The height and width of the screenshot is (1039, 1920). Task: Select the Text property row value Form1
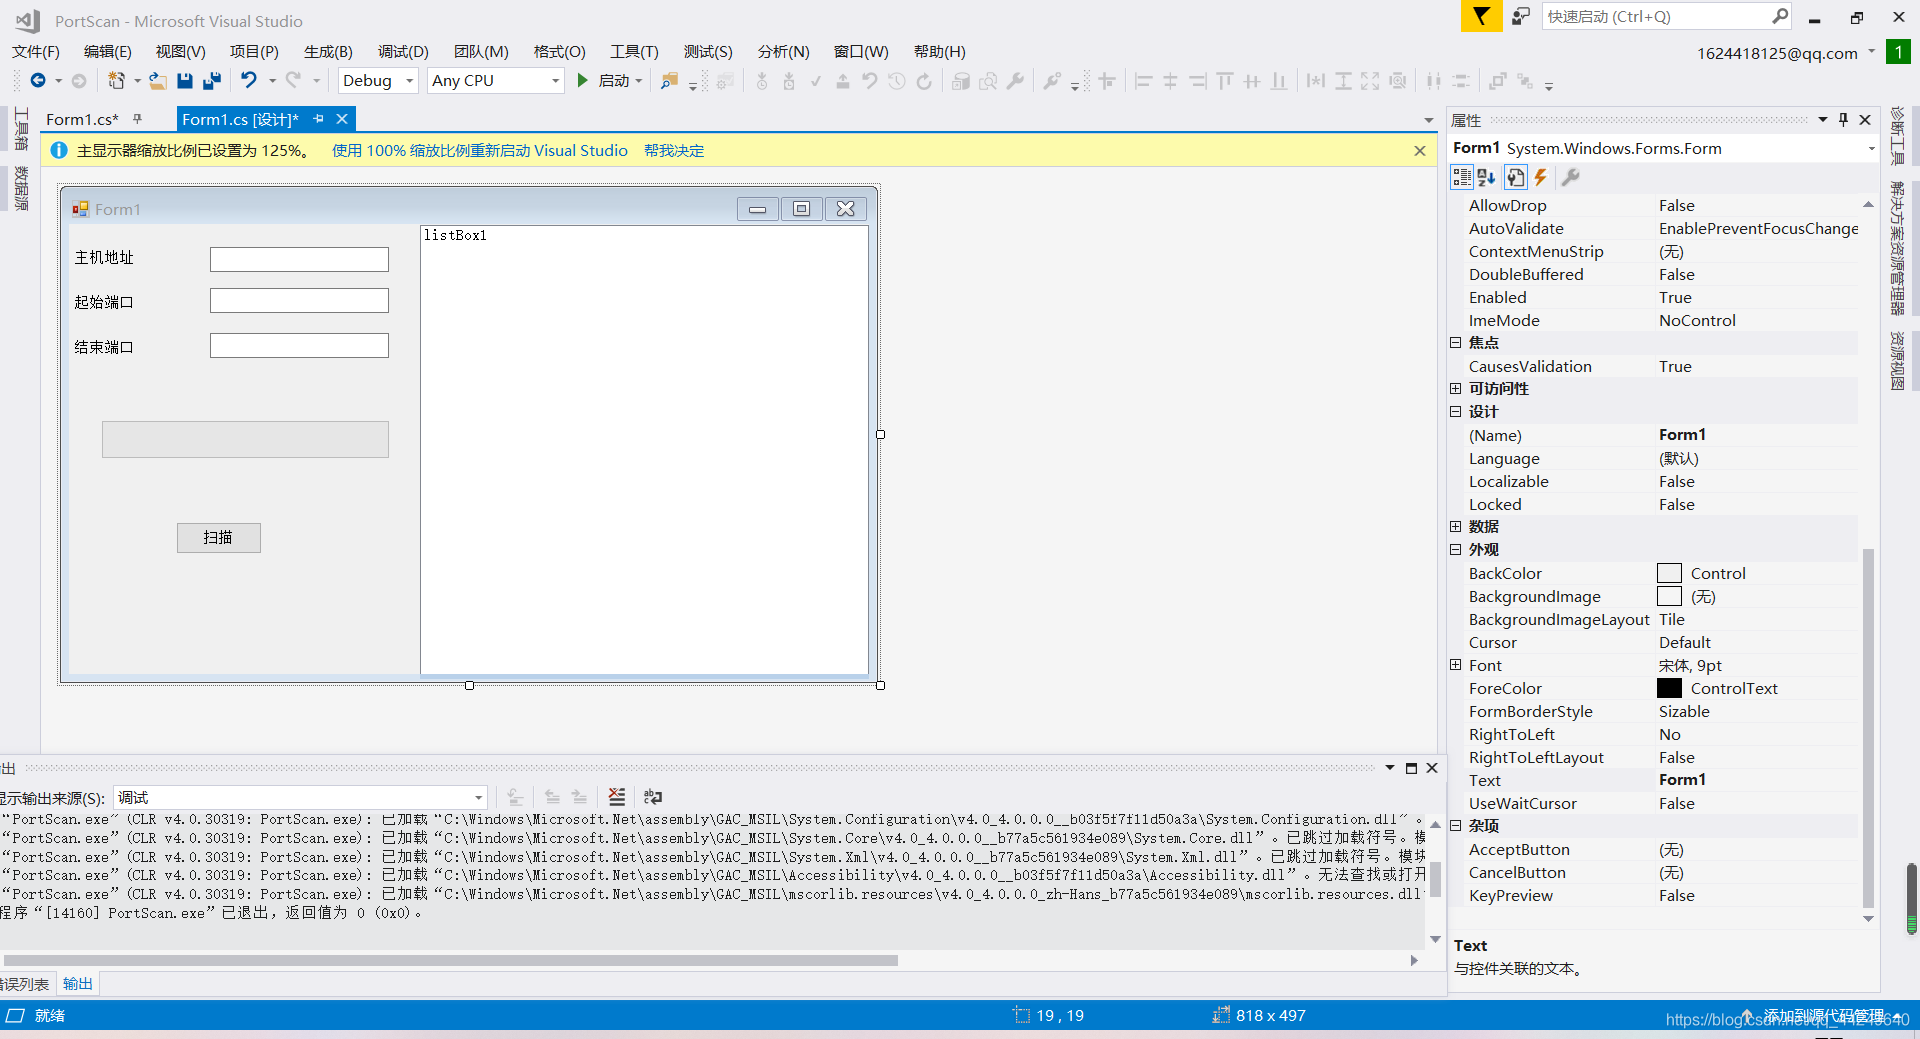[x=1757, y=780]
